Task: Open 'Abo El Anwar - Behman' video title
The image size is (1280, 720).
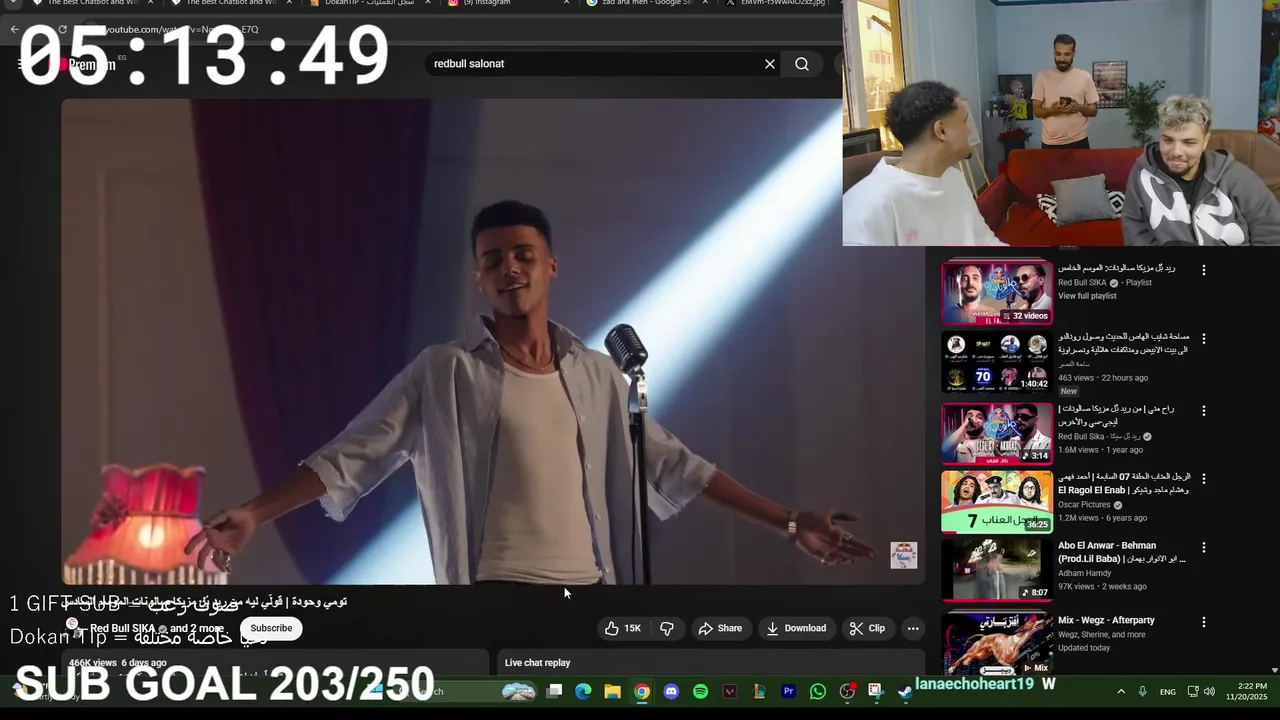Action: (1122, 552)
